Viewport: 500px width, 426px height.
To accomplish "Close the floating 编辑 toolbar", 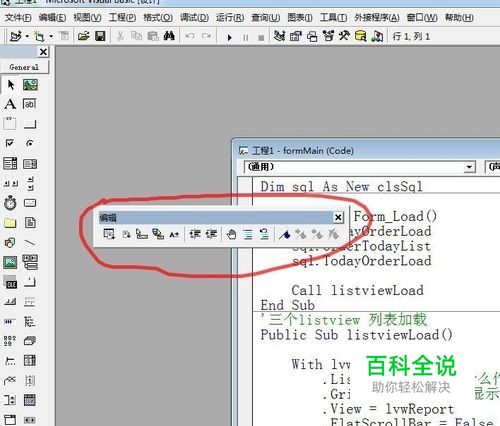I will pos(338,217).
